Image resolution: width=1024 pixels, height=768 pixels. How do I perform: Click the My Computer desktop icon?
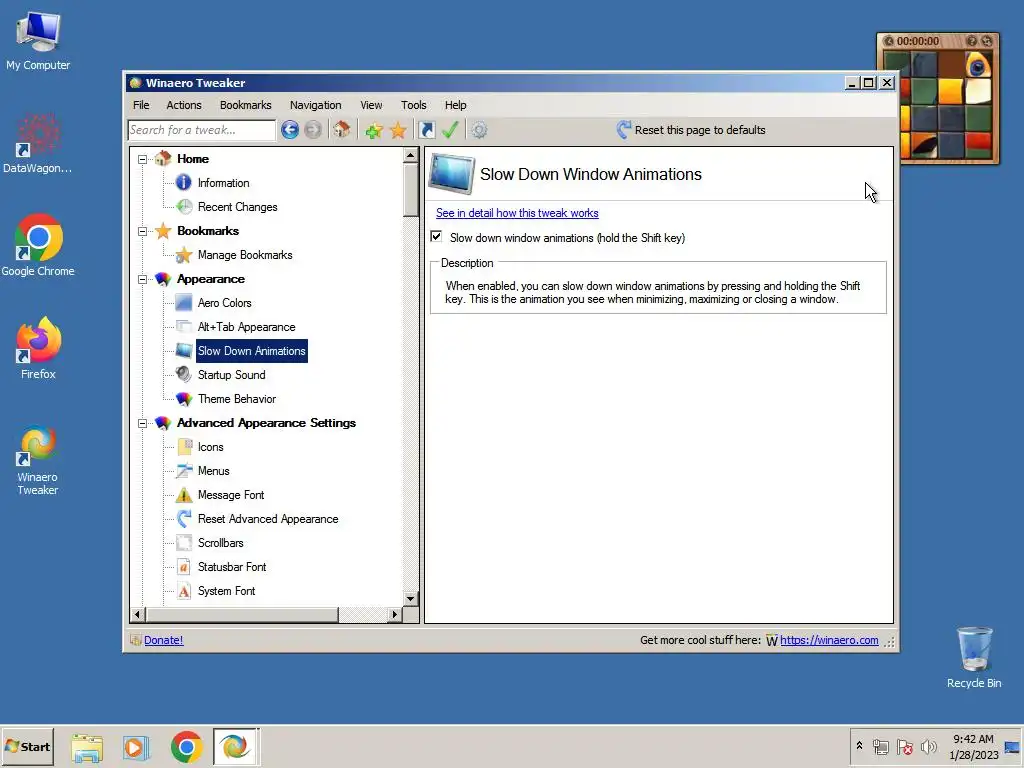click(38, 41)
